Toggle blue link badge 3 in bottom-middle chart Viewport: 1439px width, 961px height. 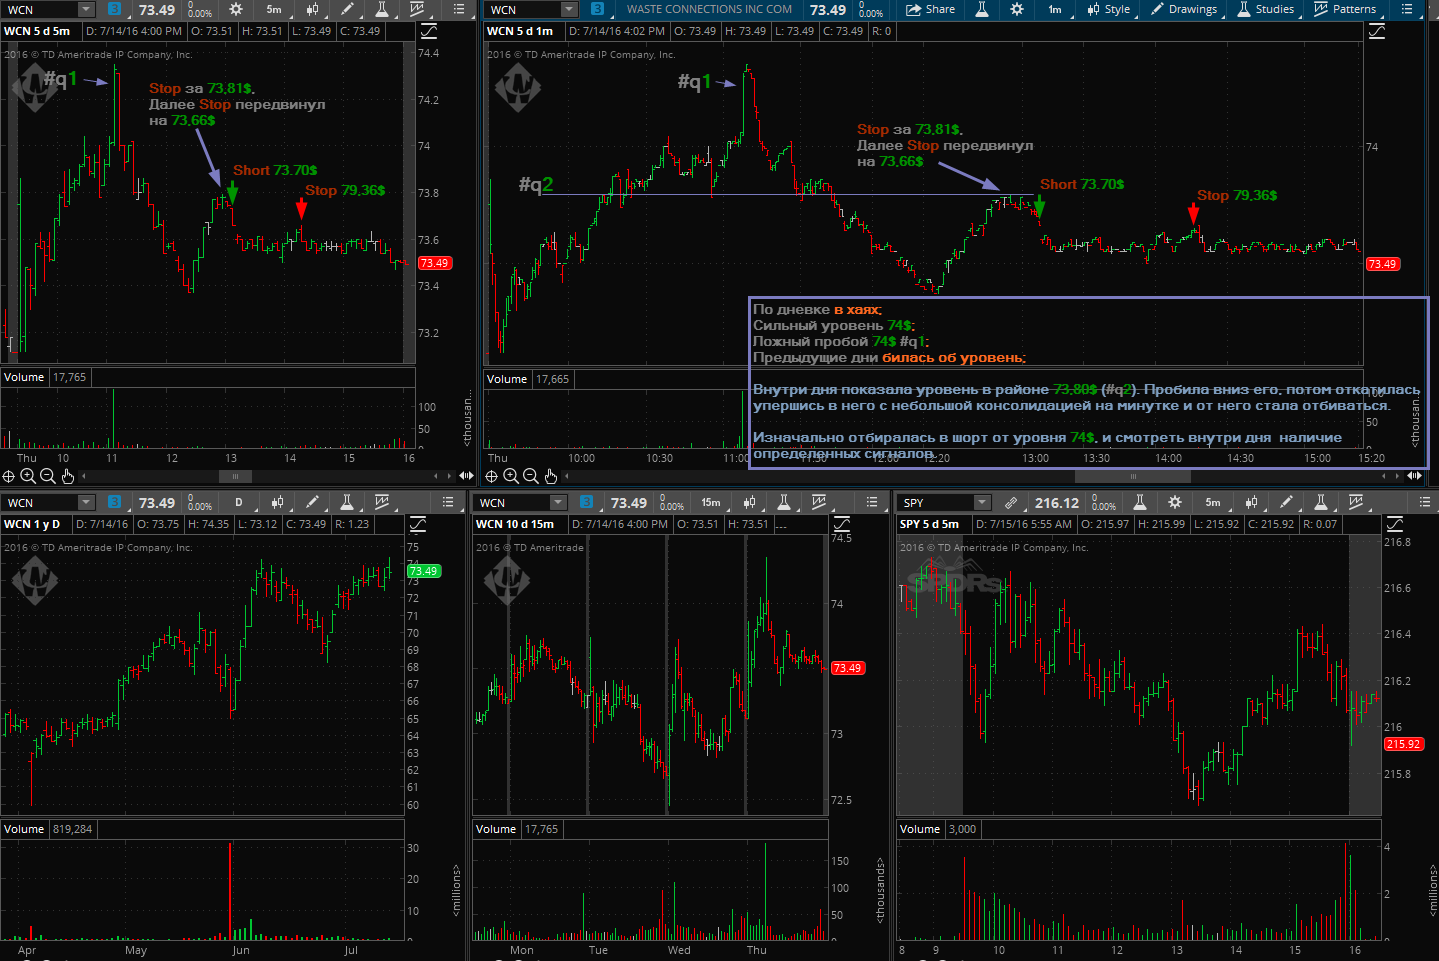click(x=586, y=502)
